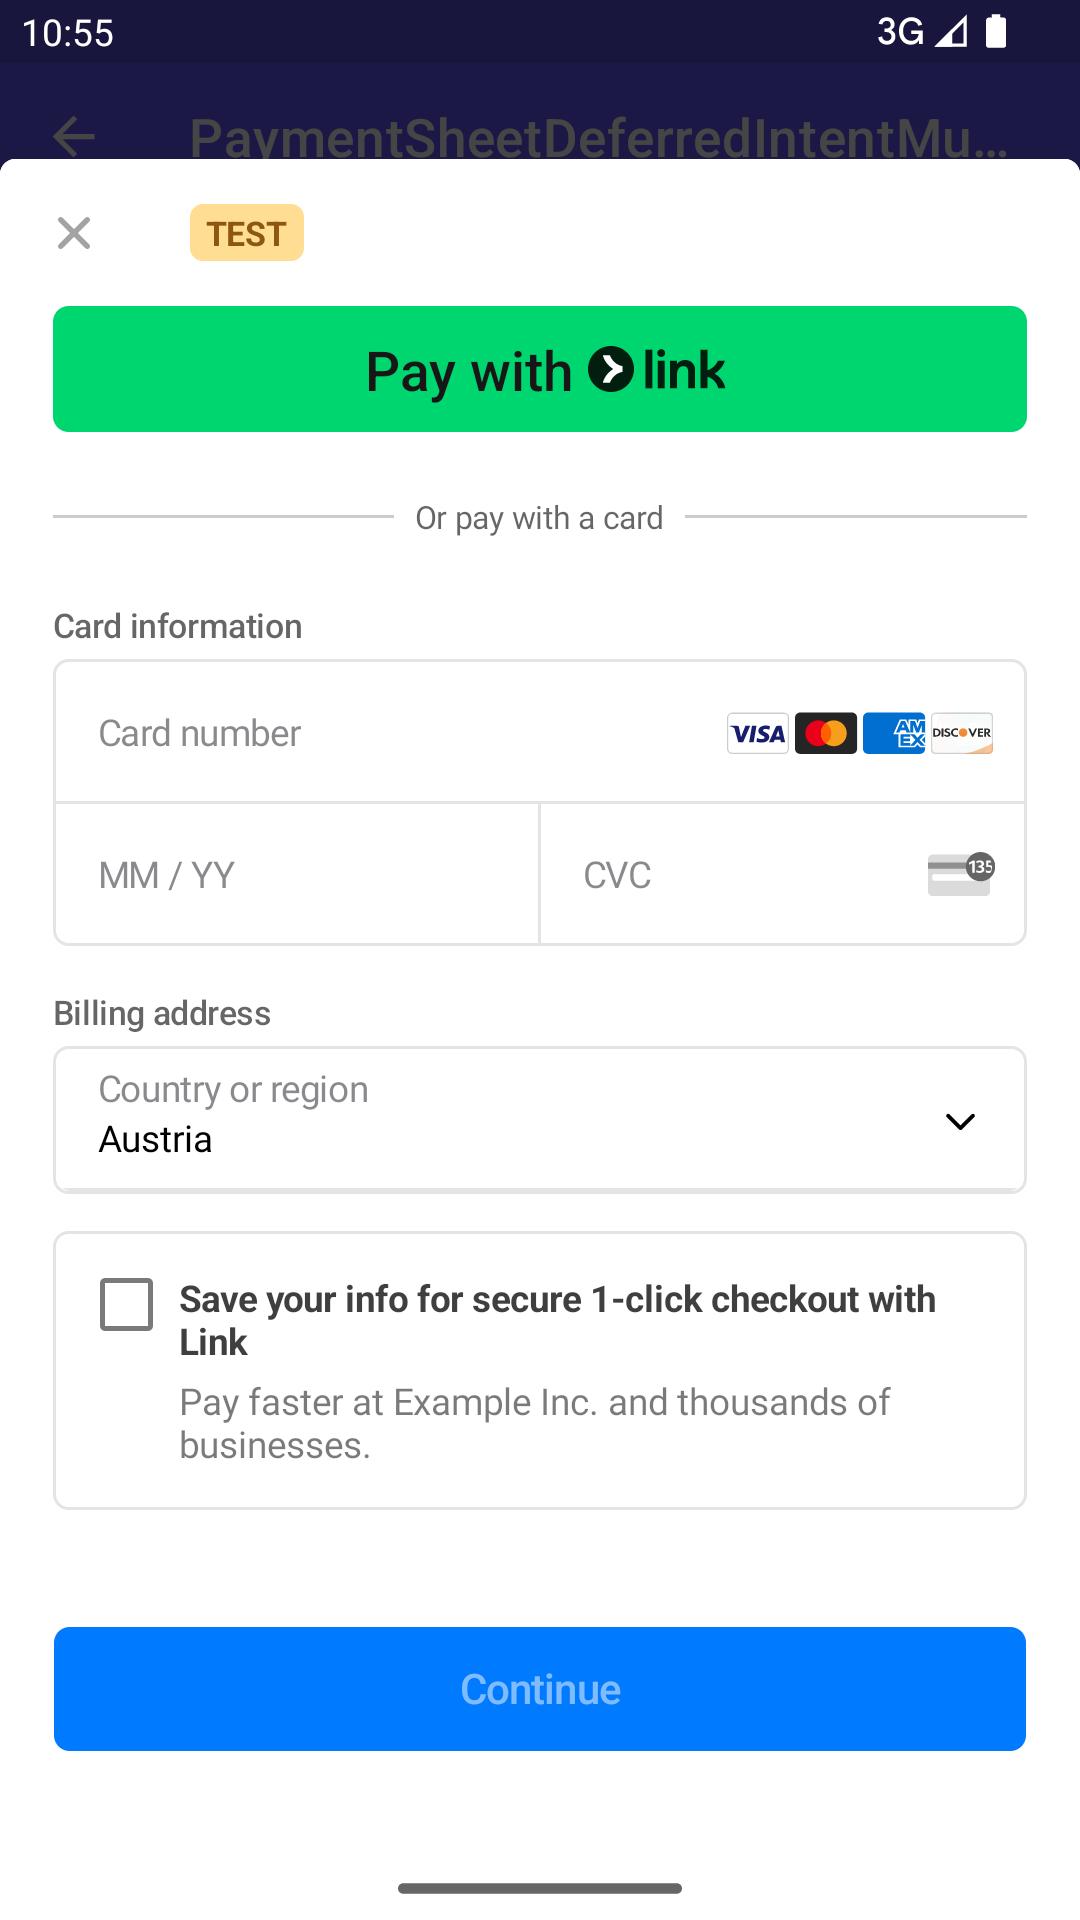The width and height of the screenshot is (1080, 1920).
Task: Tap the CVC card hint icon
Action: pos(960,875)
